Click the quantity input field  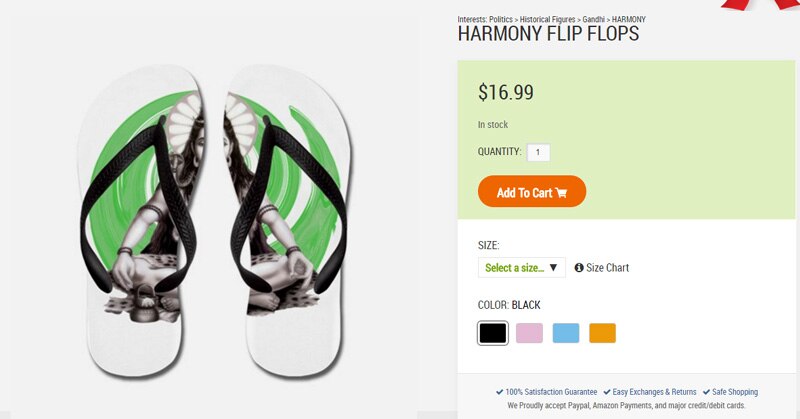538,152
